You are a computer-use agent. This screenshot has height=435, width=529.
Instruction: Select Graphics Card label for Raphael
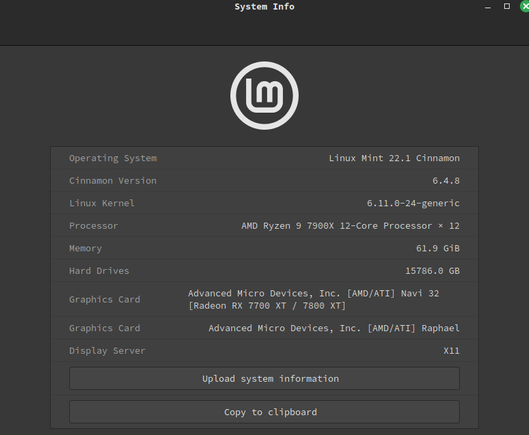(105, 328)
